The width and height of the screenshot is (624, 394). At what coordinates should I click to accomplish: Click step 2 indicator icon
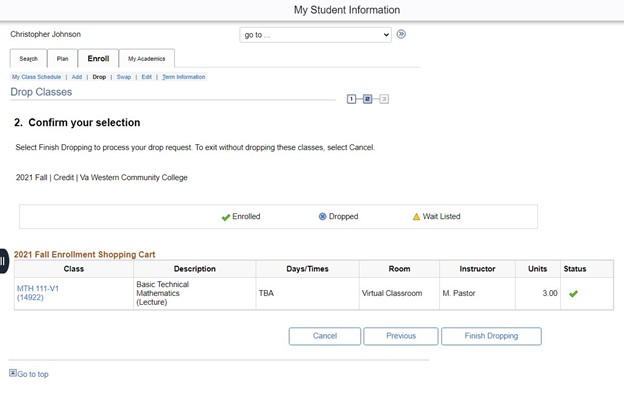[x=368, y=99]
